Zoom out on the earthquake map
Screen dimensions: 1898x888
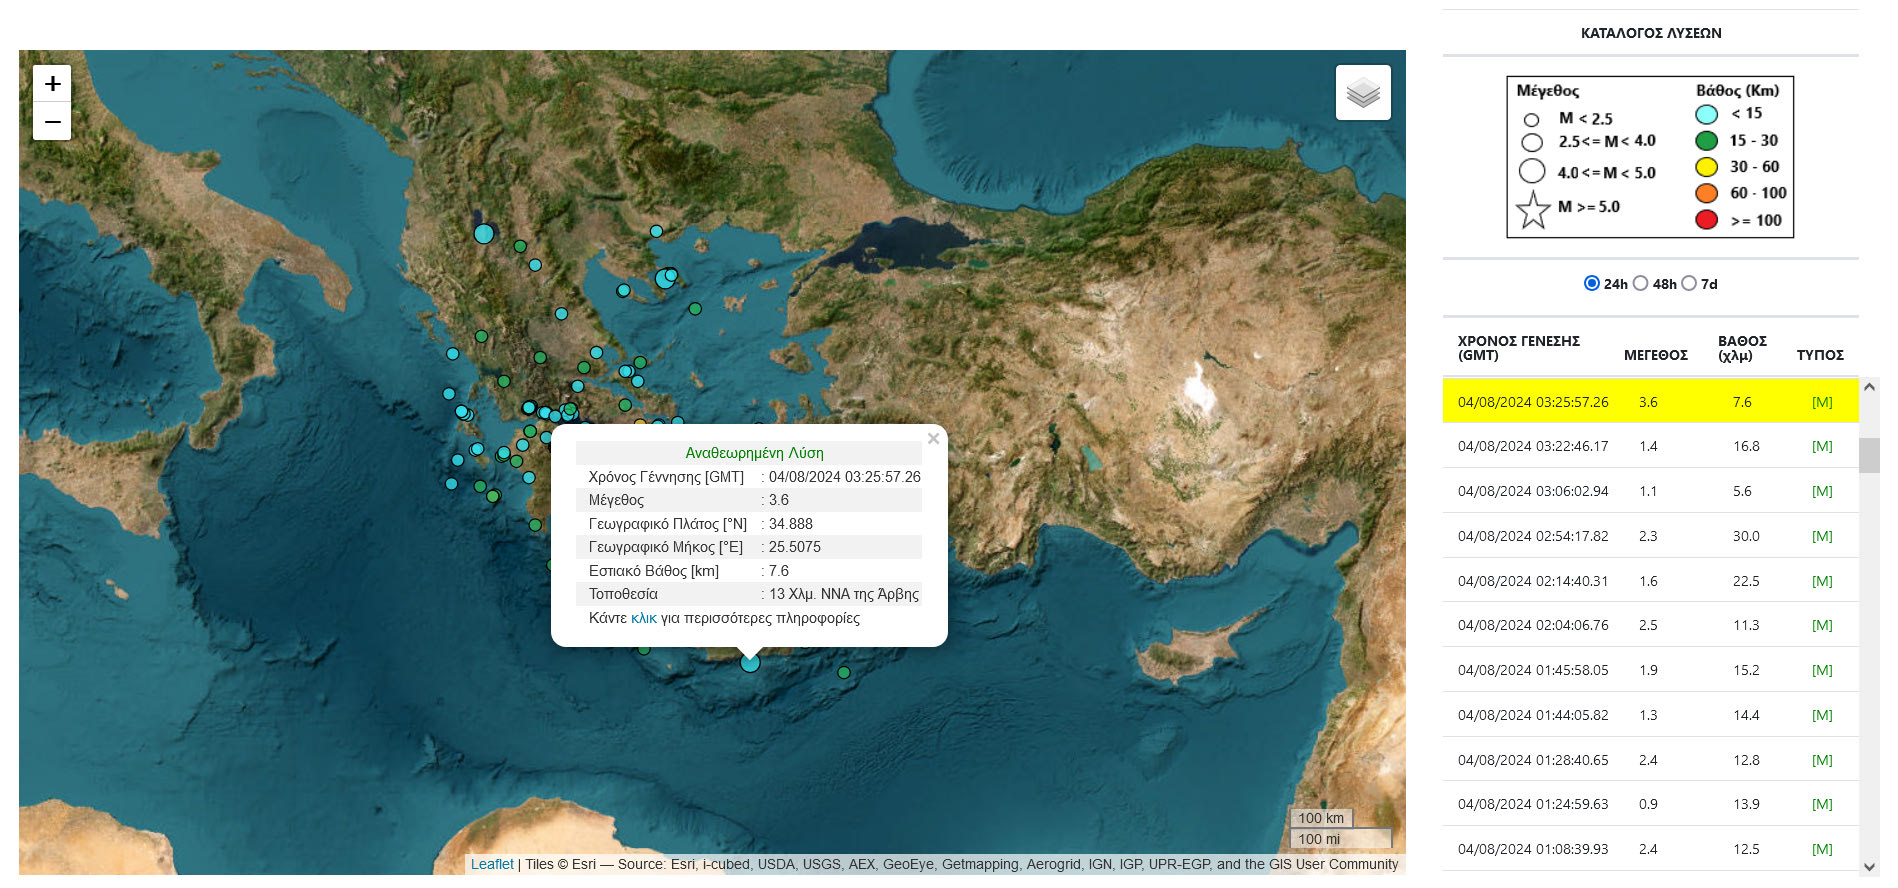52,122
